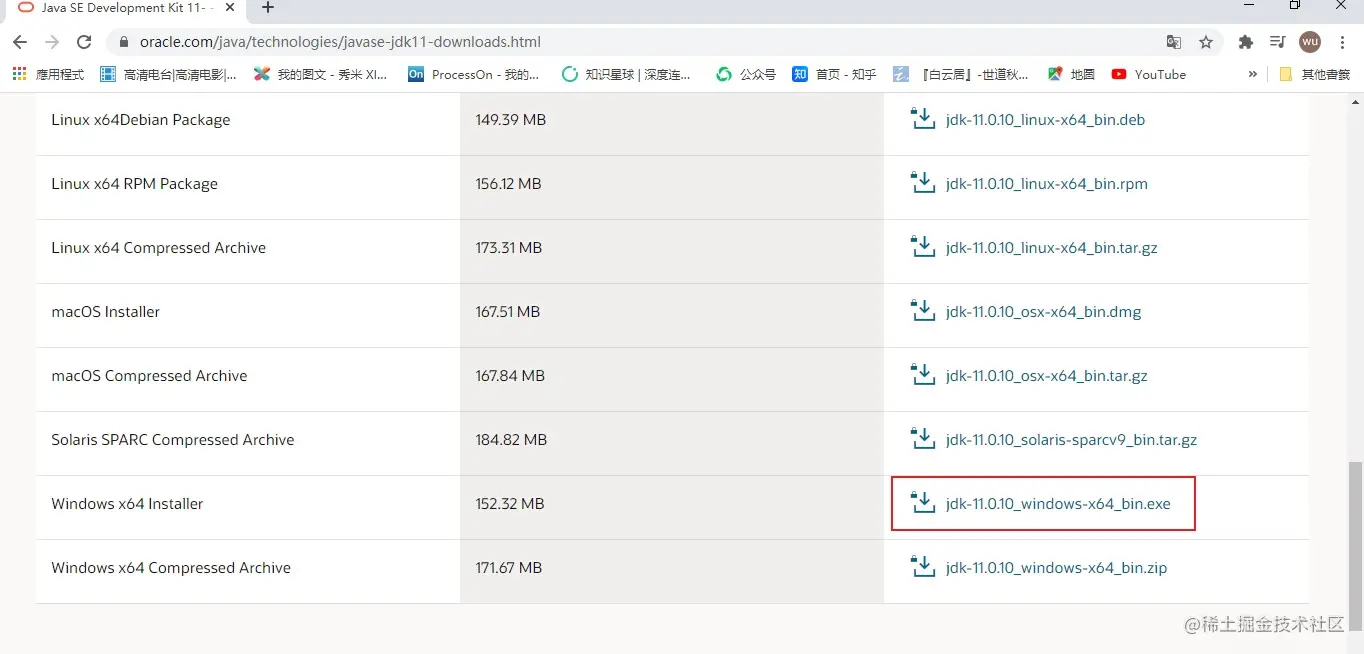Open the Apps grid bookmark icon
This screenshot has width=1364, height=654.
click(19, 74)
